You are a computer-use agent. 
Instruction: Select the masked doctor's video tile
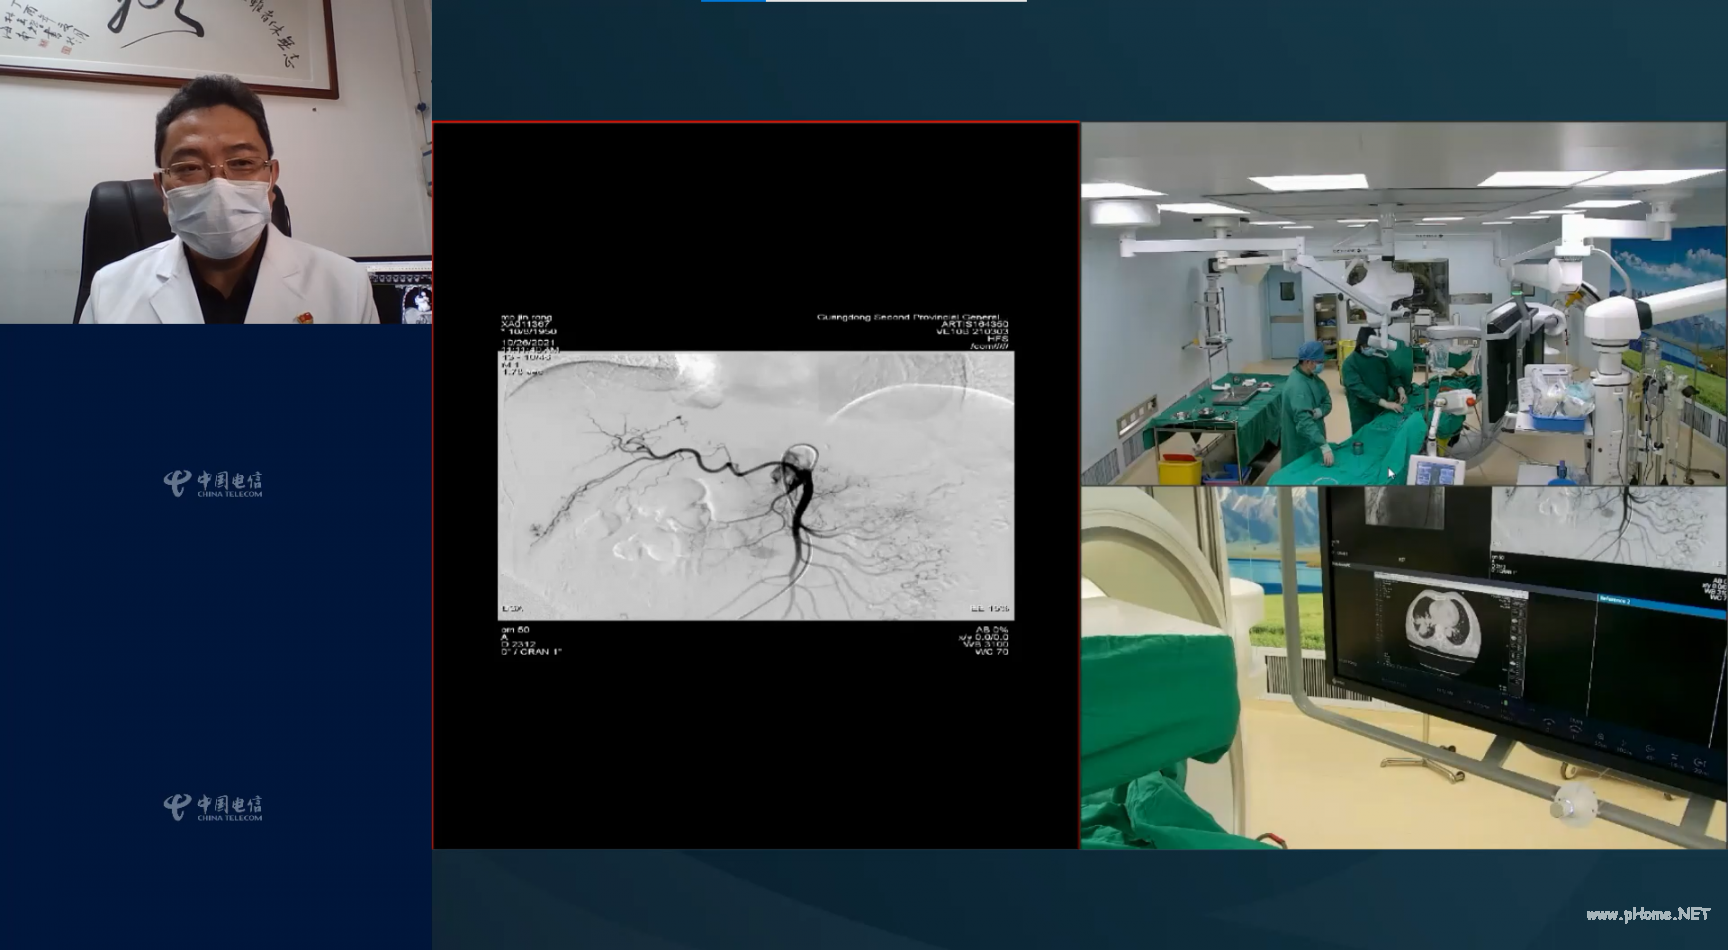pos(215,162)
